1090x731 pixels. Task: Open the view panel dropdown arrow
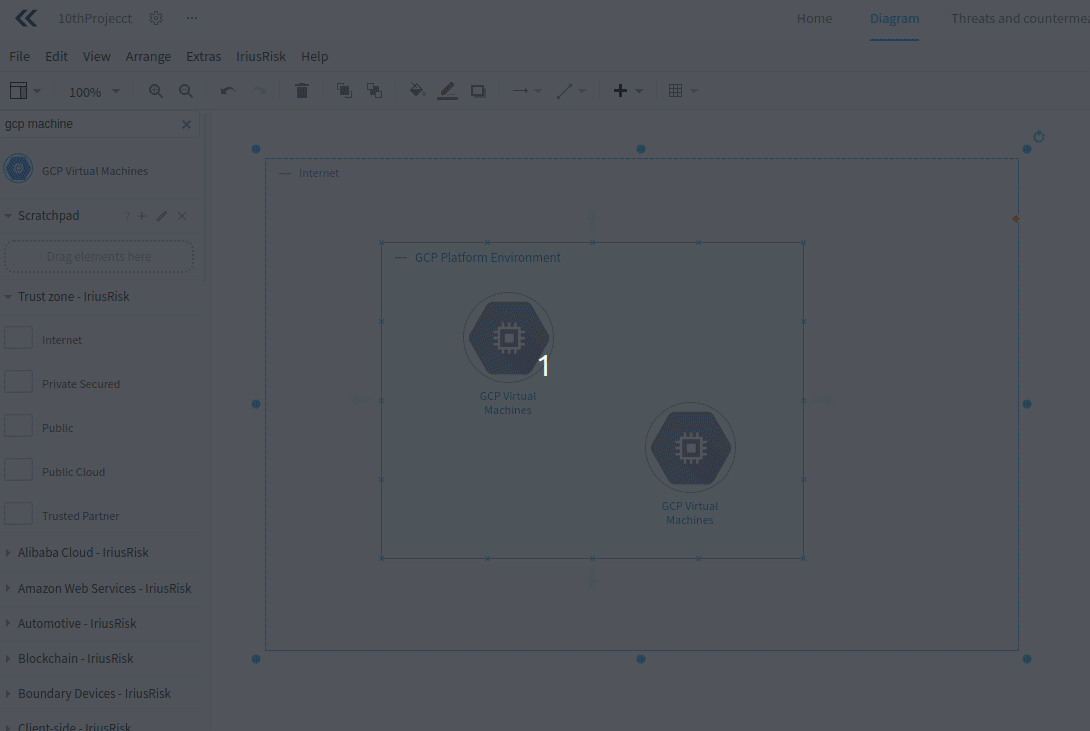tap(38, 91)
